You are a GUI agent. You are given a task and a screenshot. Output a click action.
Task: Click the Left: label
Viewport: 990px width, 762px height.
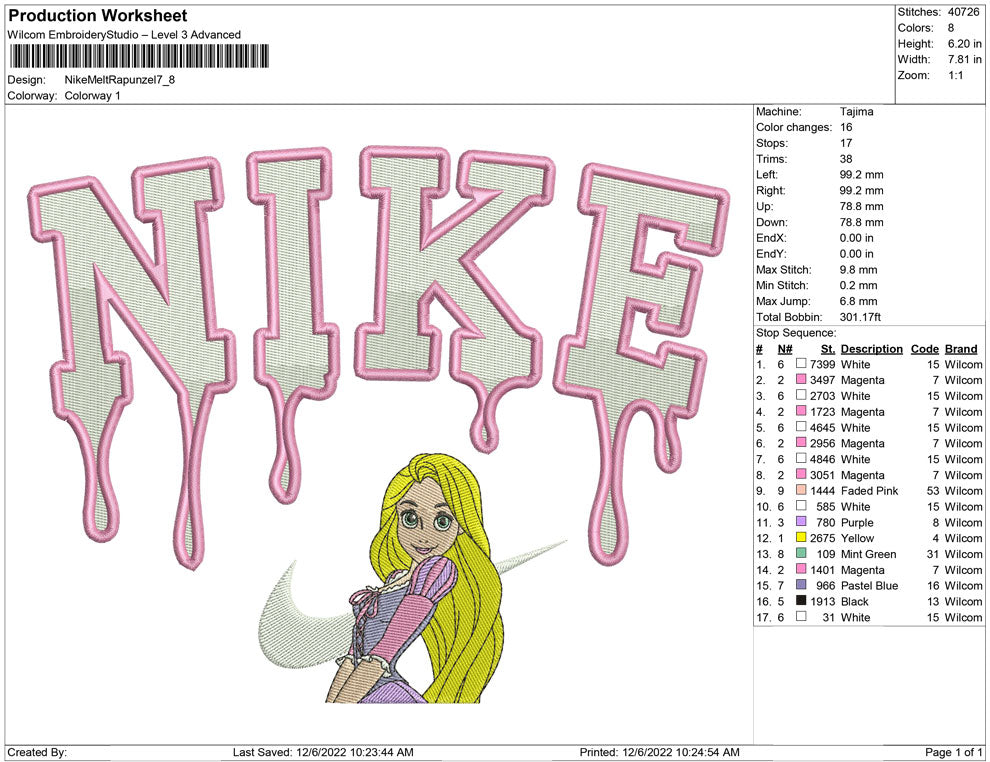766,175
